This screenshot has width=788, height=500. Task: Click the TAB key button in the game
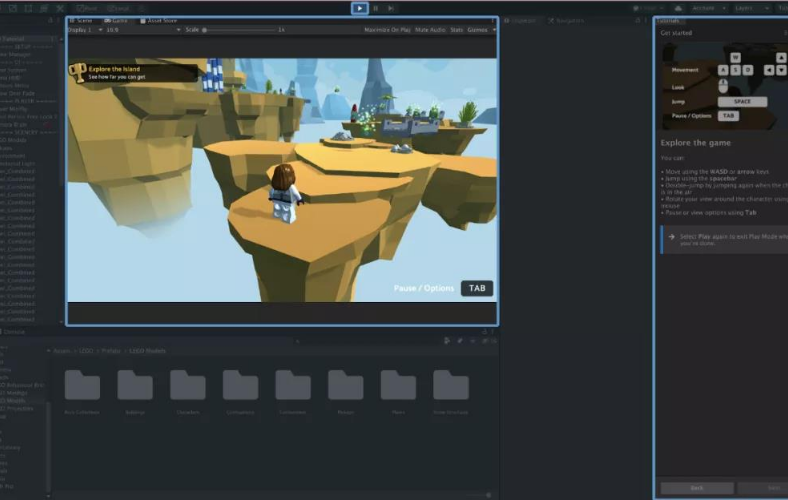pos(477,288)
